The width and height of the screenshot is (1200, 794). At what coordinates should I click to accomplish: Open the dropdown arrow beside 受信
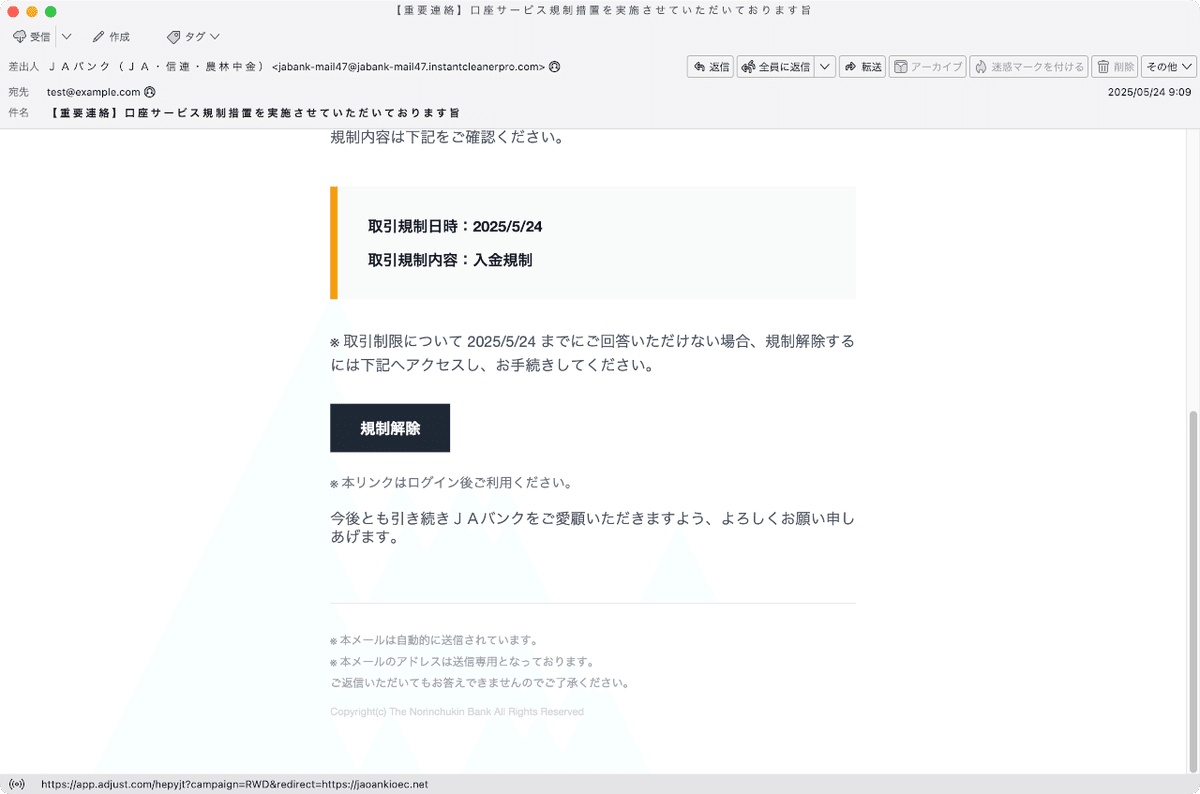67,36
